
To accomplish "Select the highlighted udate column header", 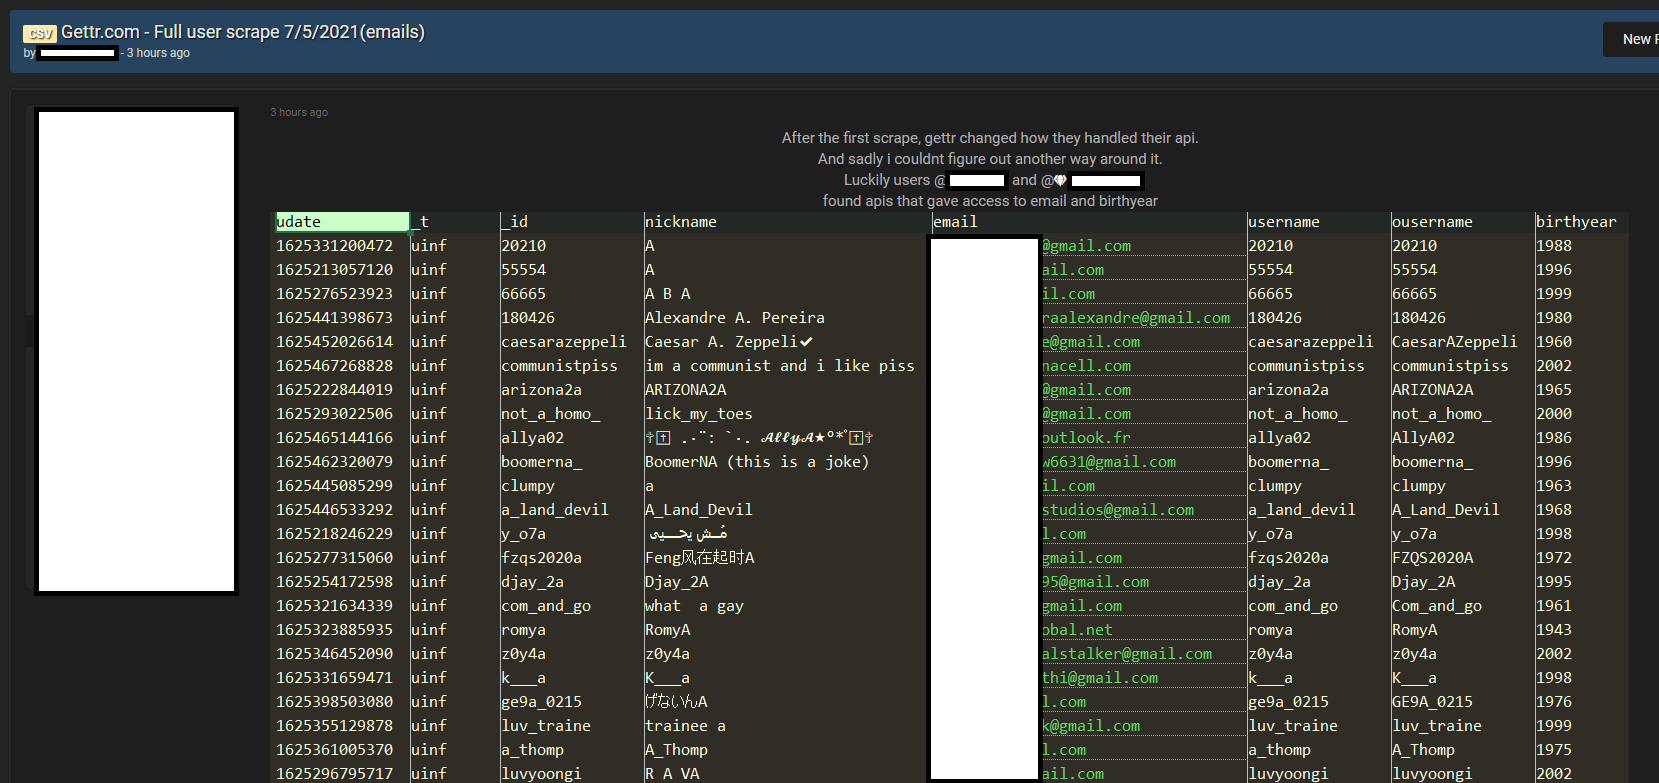I will coord(342,222).
